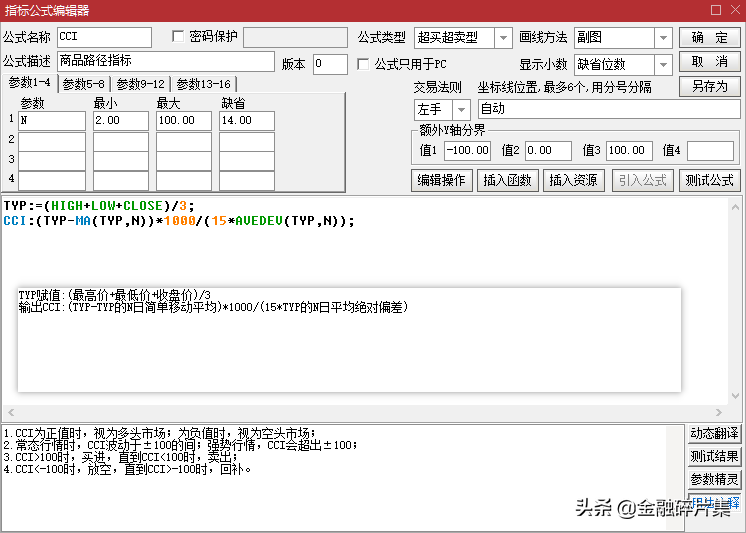Image resolution: width=746 pixels, height=533 pixels.
Task: Open the 显示小数 dropdown
Action: coord(663,64)
